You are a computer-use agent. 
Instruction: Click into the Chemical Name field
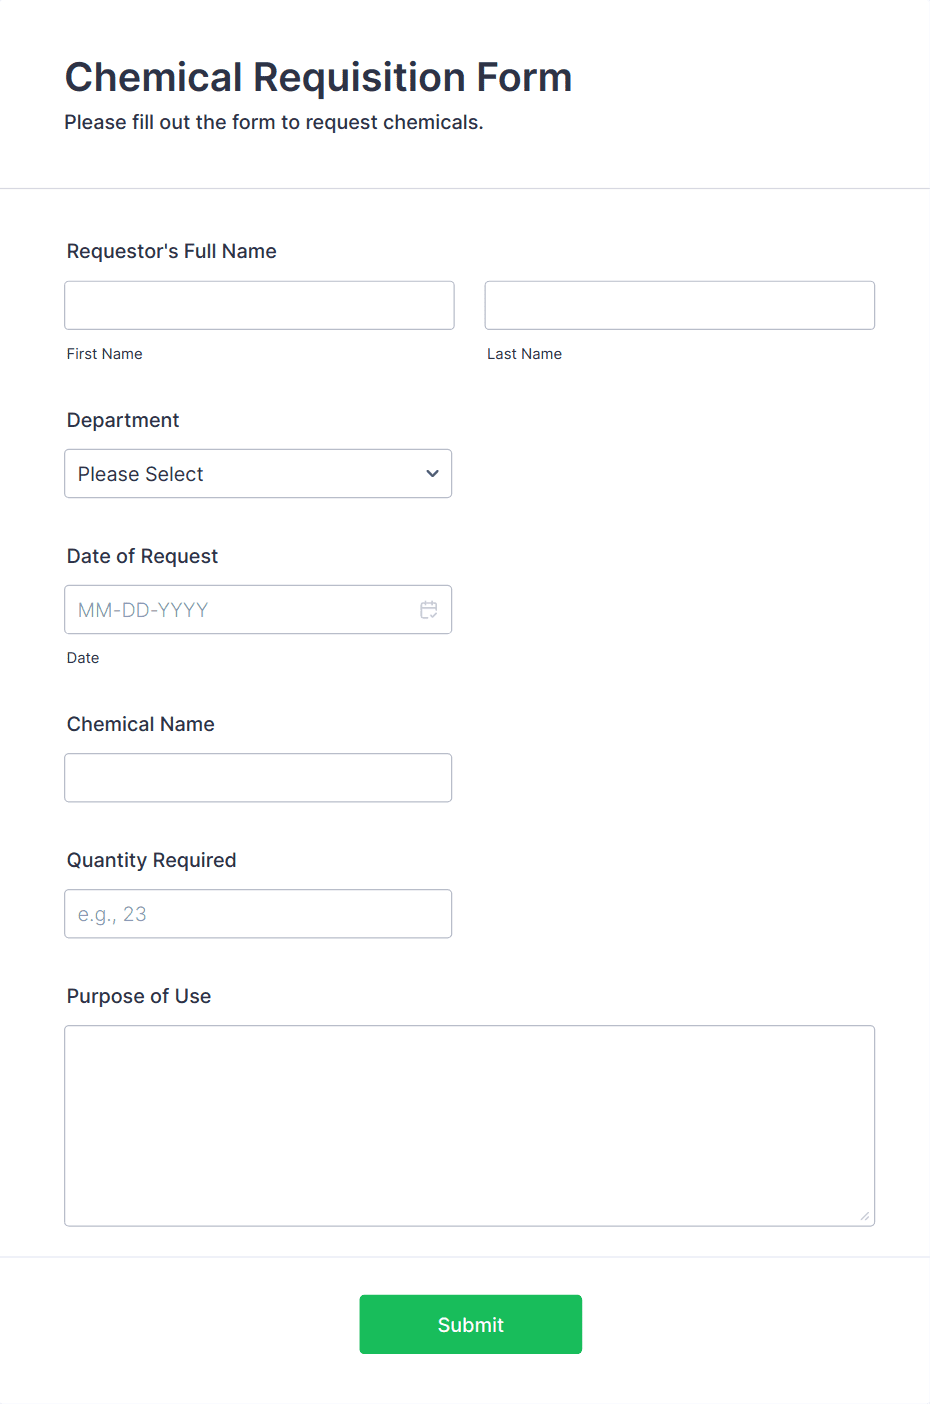tap(258, 778)
